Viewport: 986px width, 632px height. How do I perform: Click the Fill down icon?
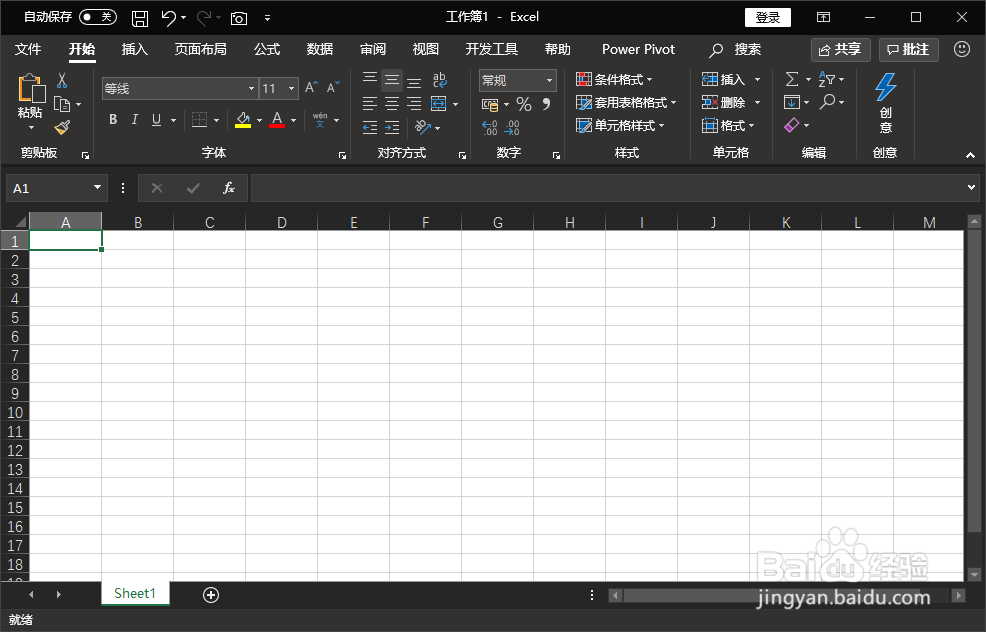click(x=792, y=102)
